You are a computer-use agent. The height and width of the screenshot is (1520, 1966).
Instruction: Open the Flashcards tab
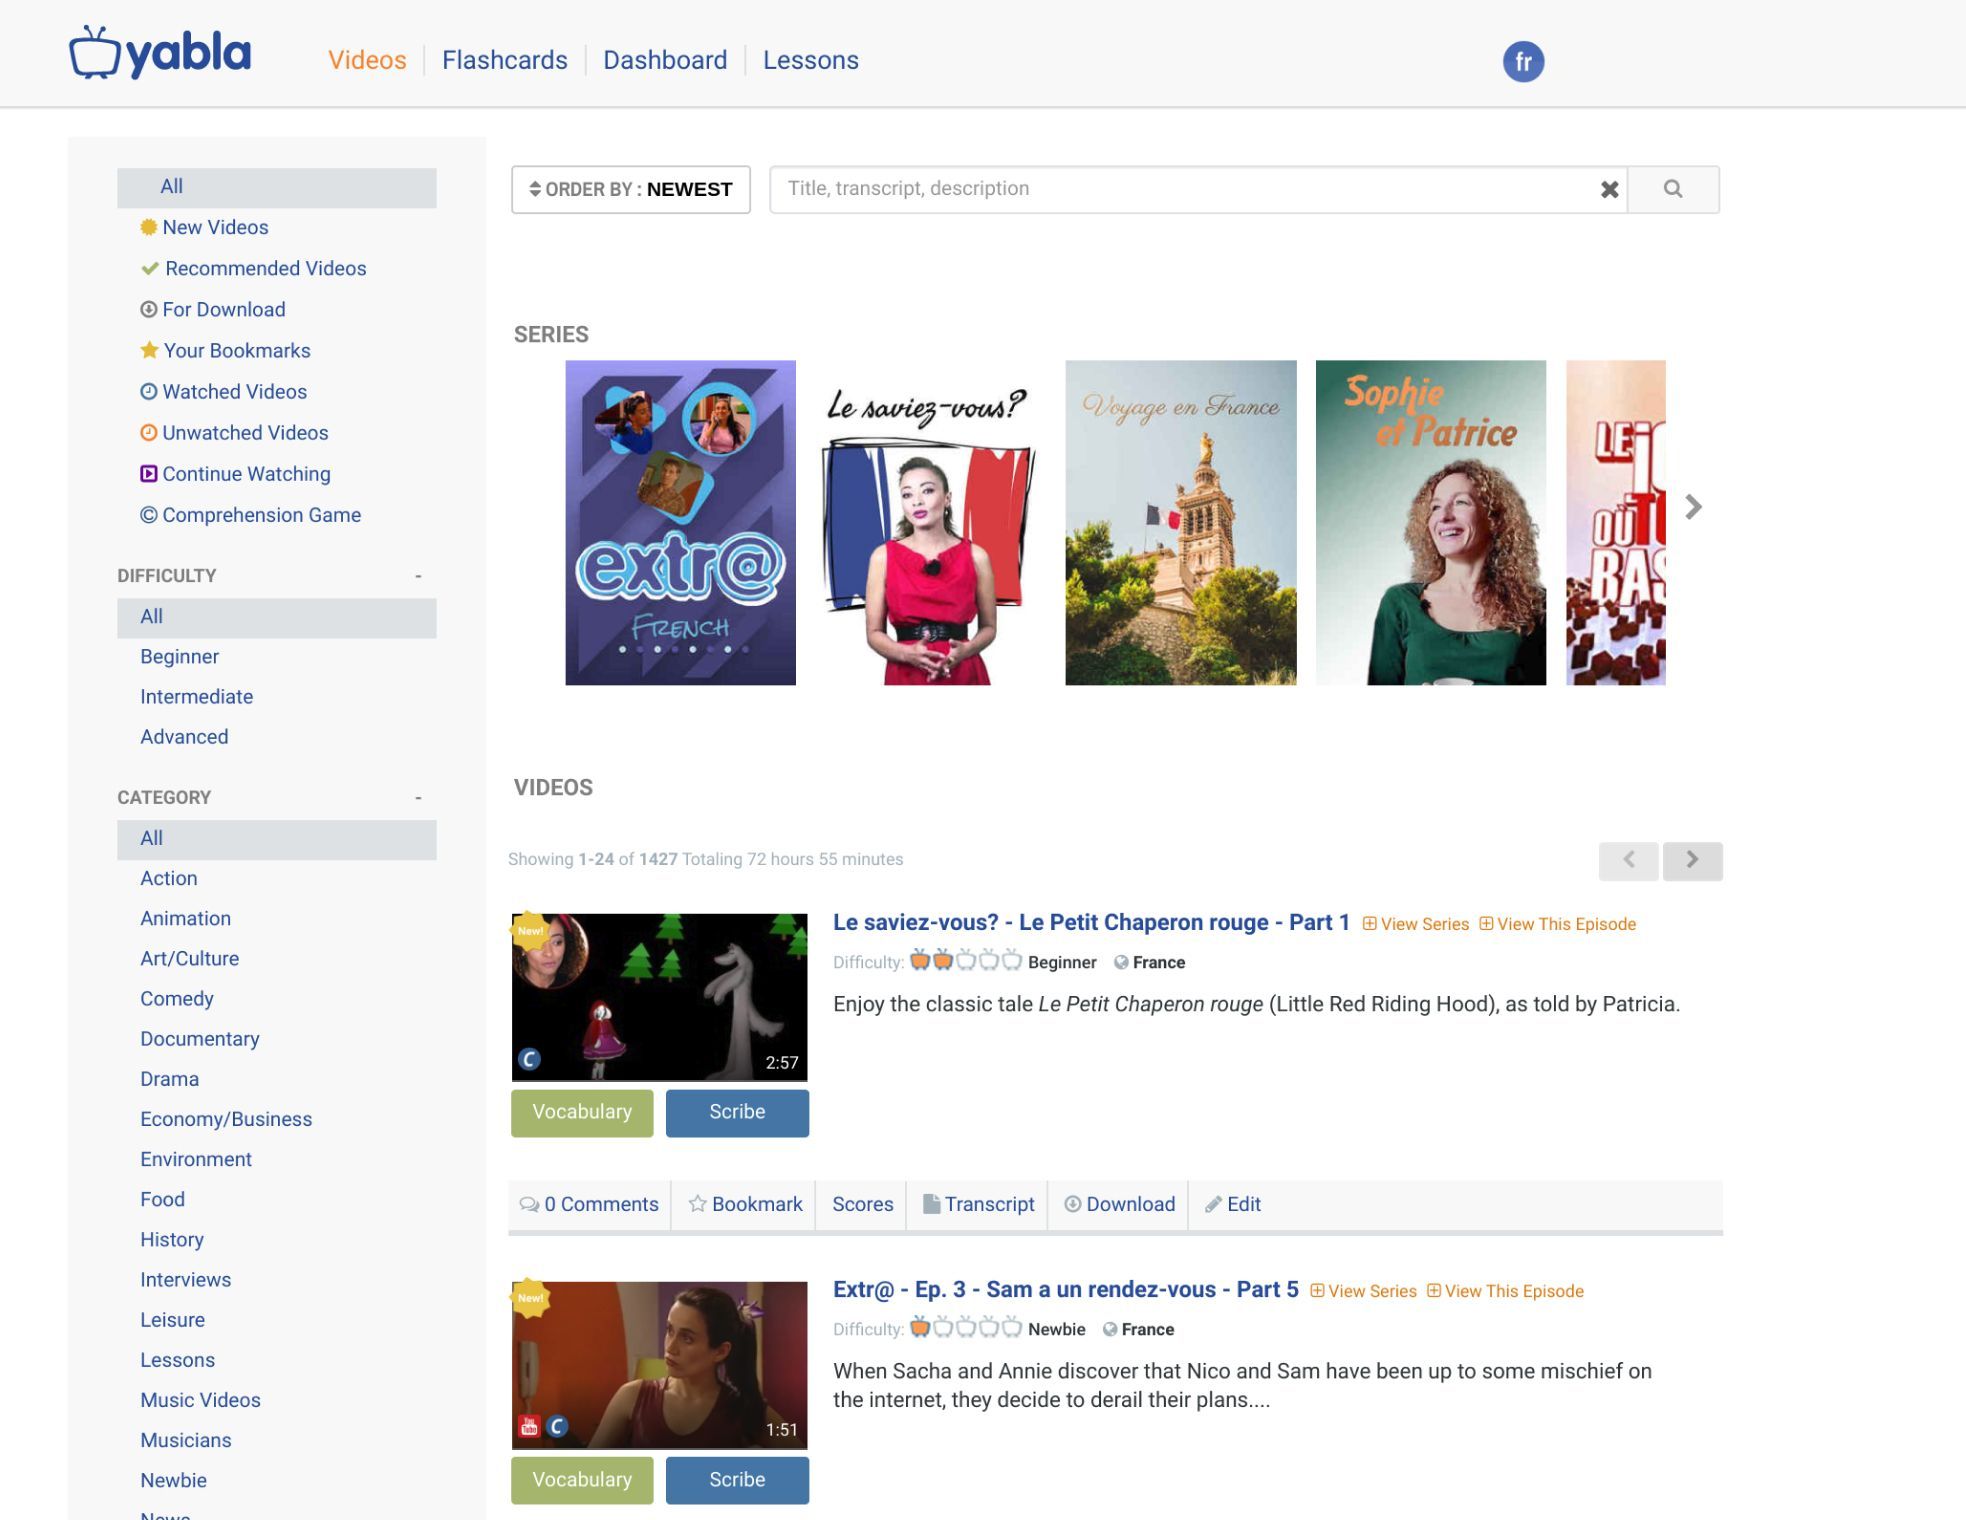[504, 60]
